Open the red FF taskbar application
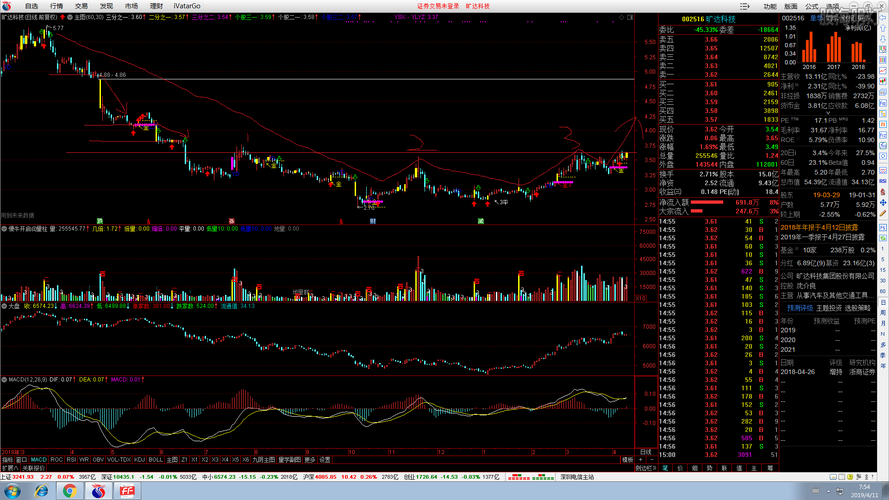 tap(127, 491)
